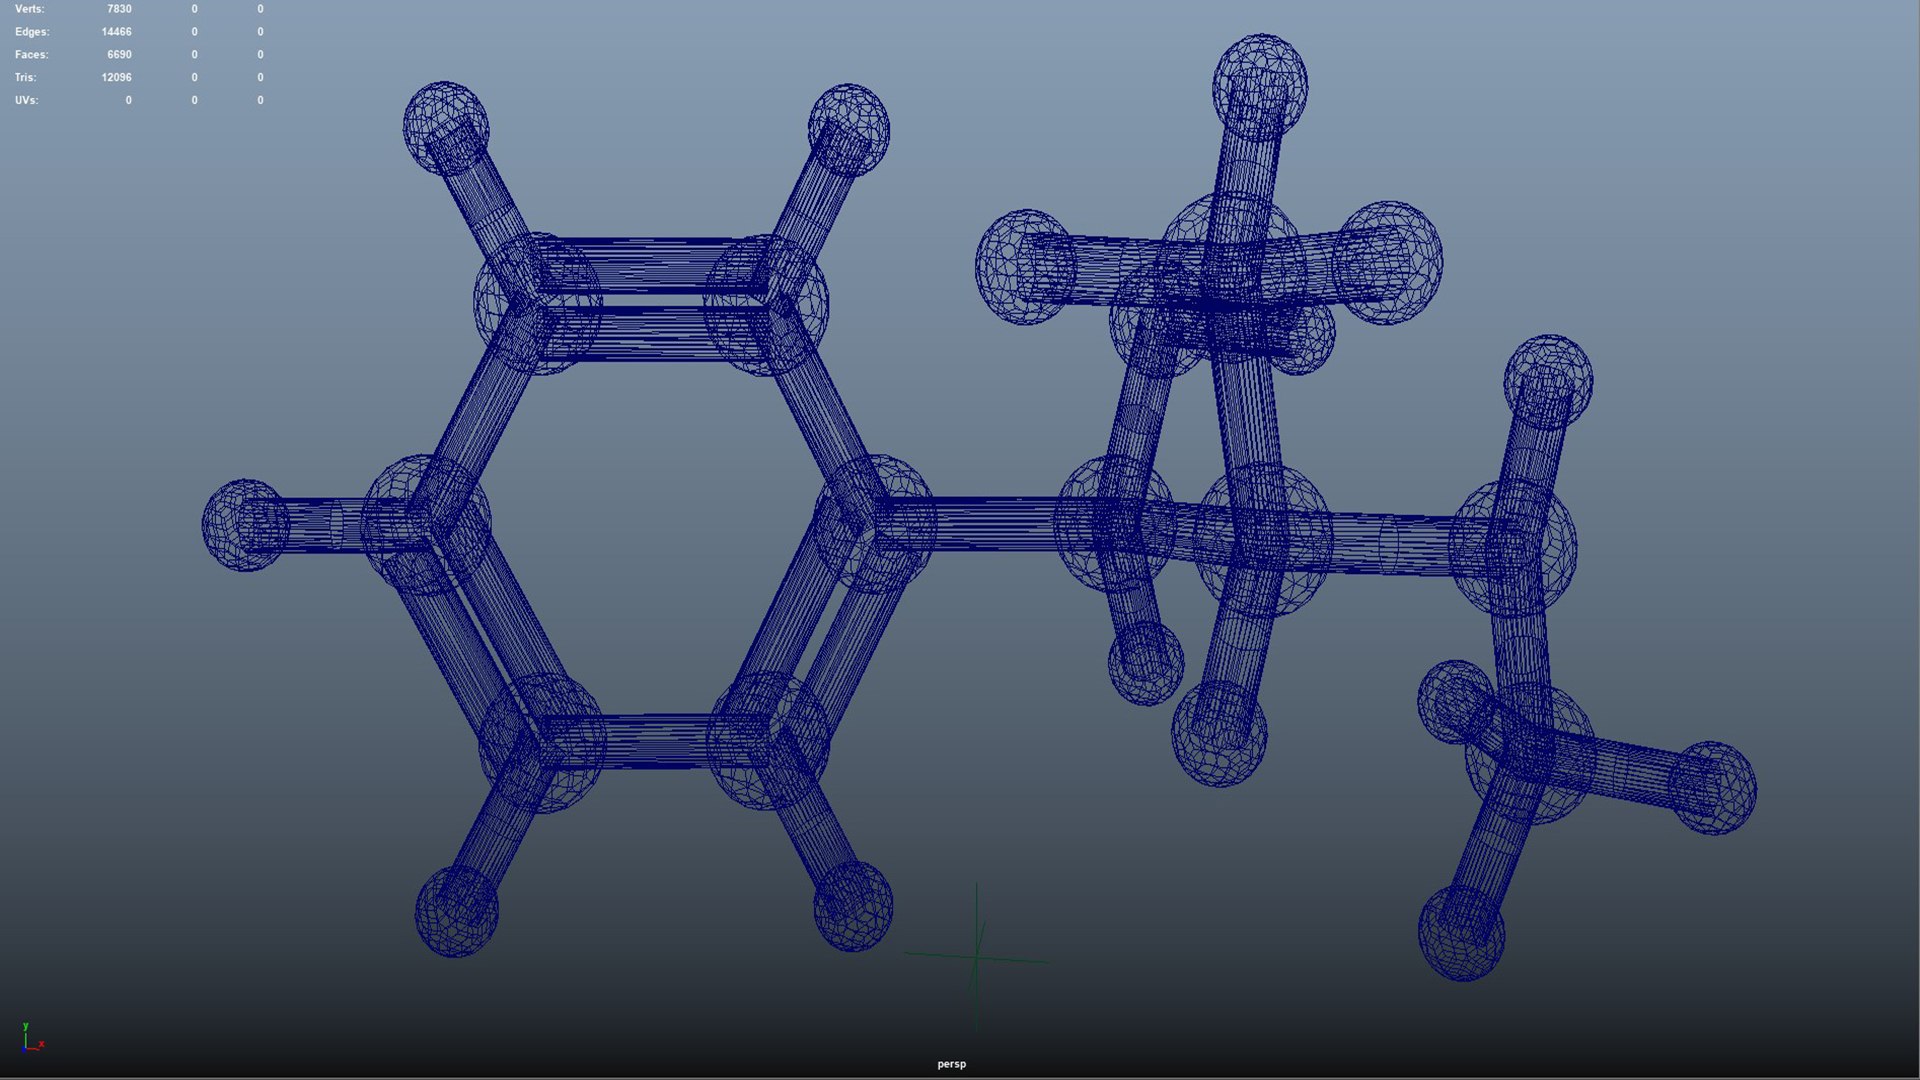Click the 'Edges:' label in the HUD
This screenshot has height=1080, width=1920.
coord(32,32)
